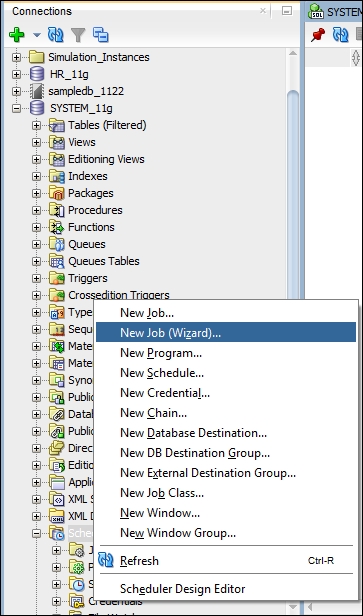The height and width of the screenshot is (616, 363).
Task: Expand the Triggers tree node
Action: (37, 279)
